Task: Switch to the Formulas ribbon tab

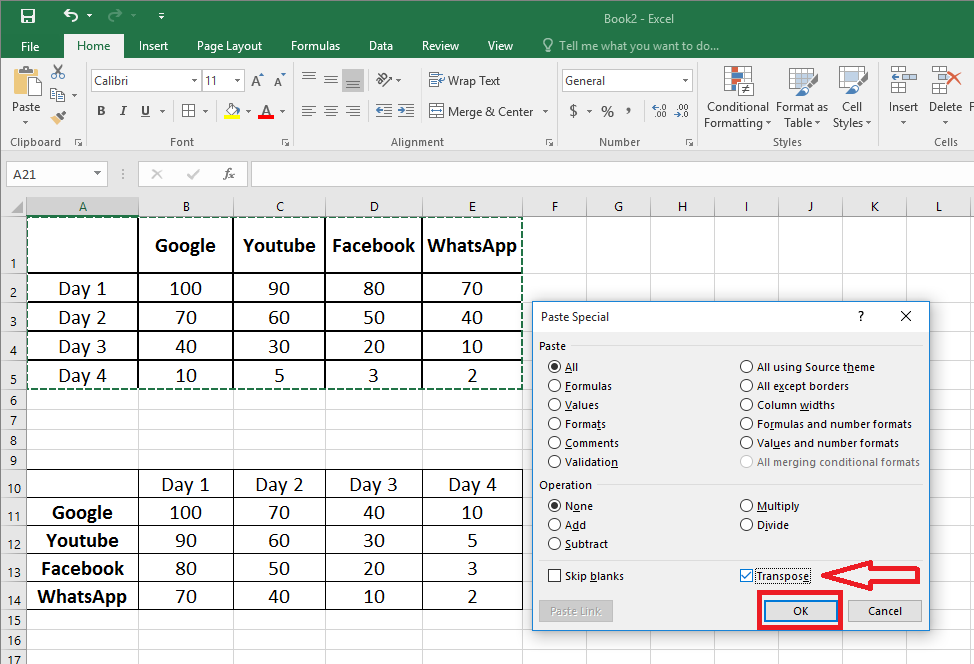Action: coord(315,45)
